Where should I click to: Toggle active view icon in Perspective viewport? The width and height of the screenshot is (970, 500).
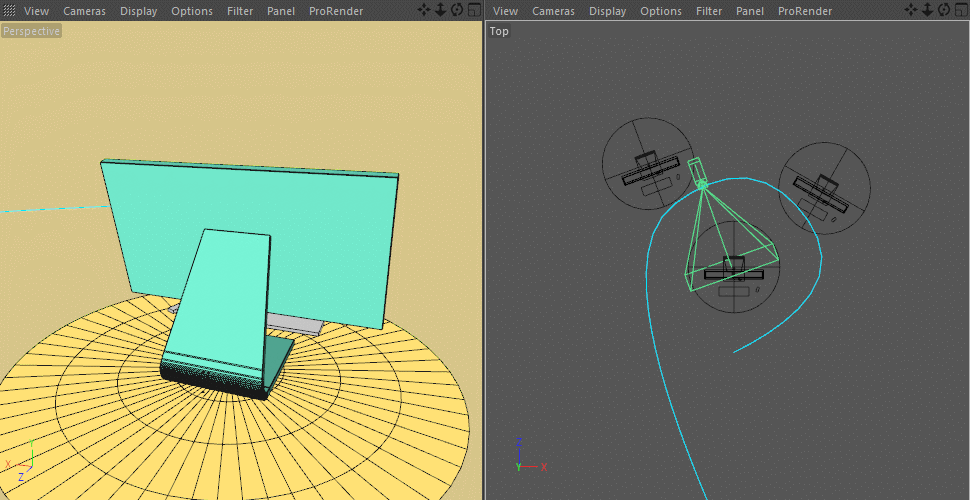point(474,9)
